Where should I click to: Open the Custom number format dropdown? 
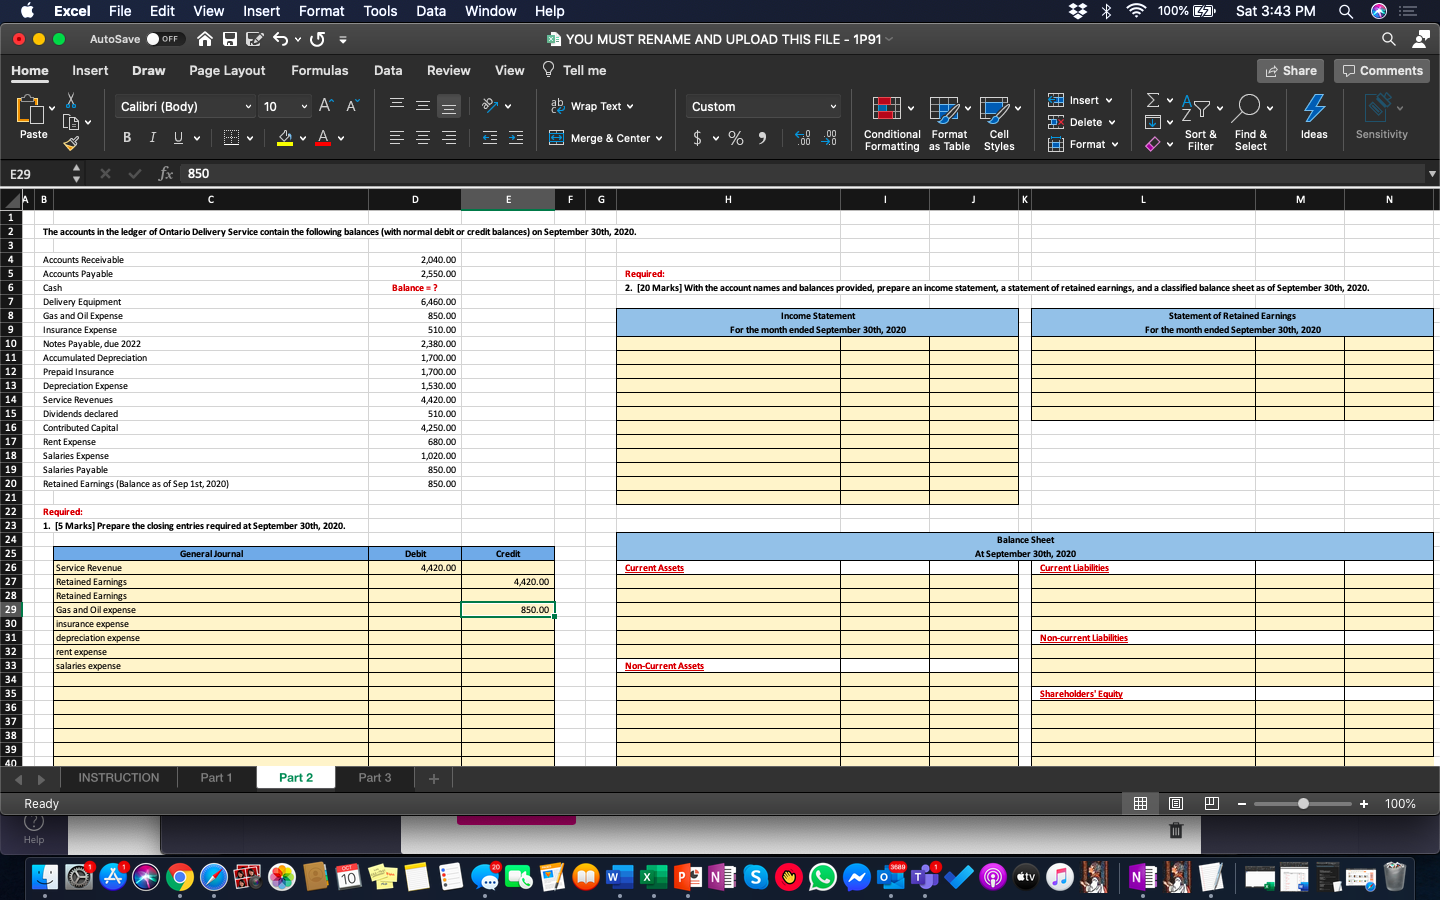[833, 106]
